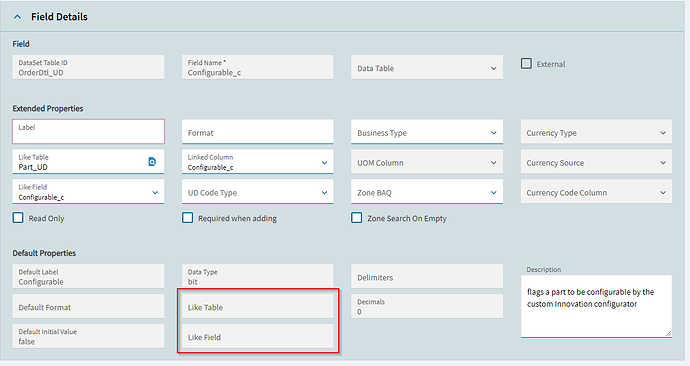Open the Like Table search icon
690x366 pixels.
click(x=152, y=162)
